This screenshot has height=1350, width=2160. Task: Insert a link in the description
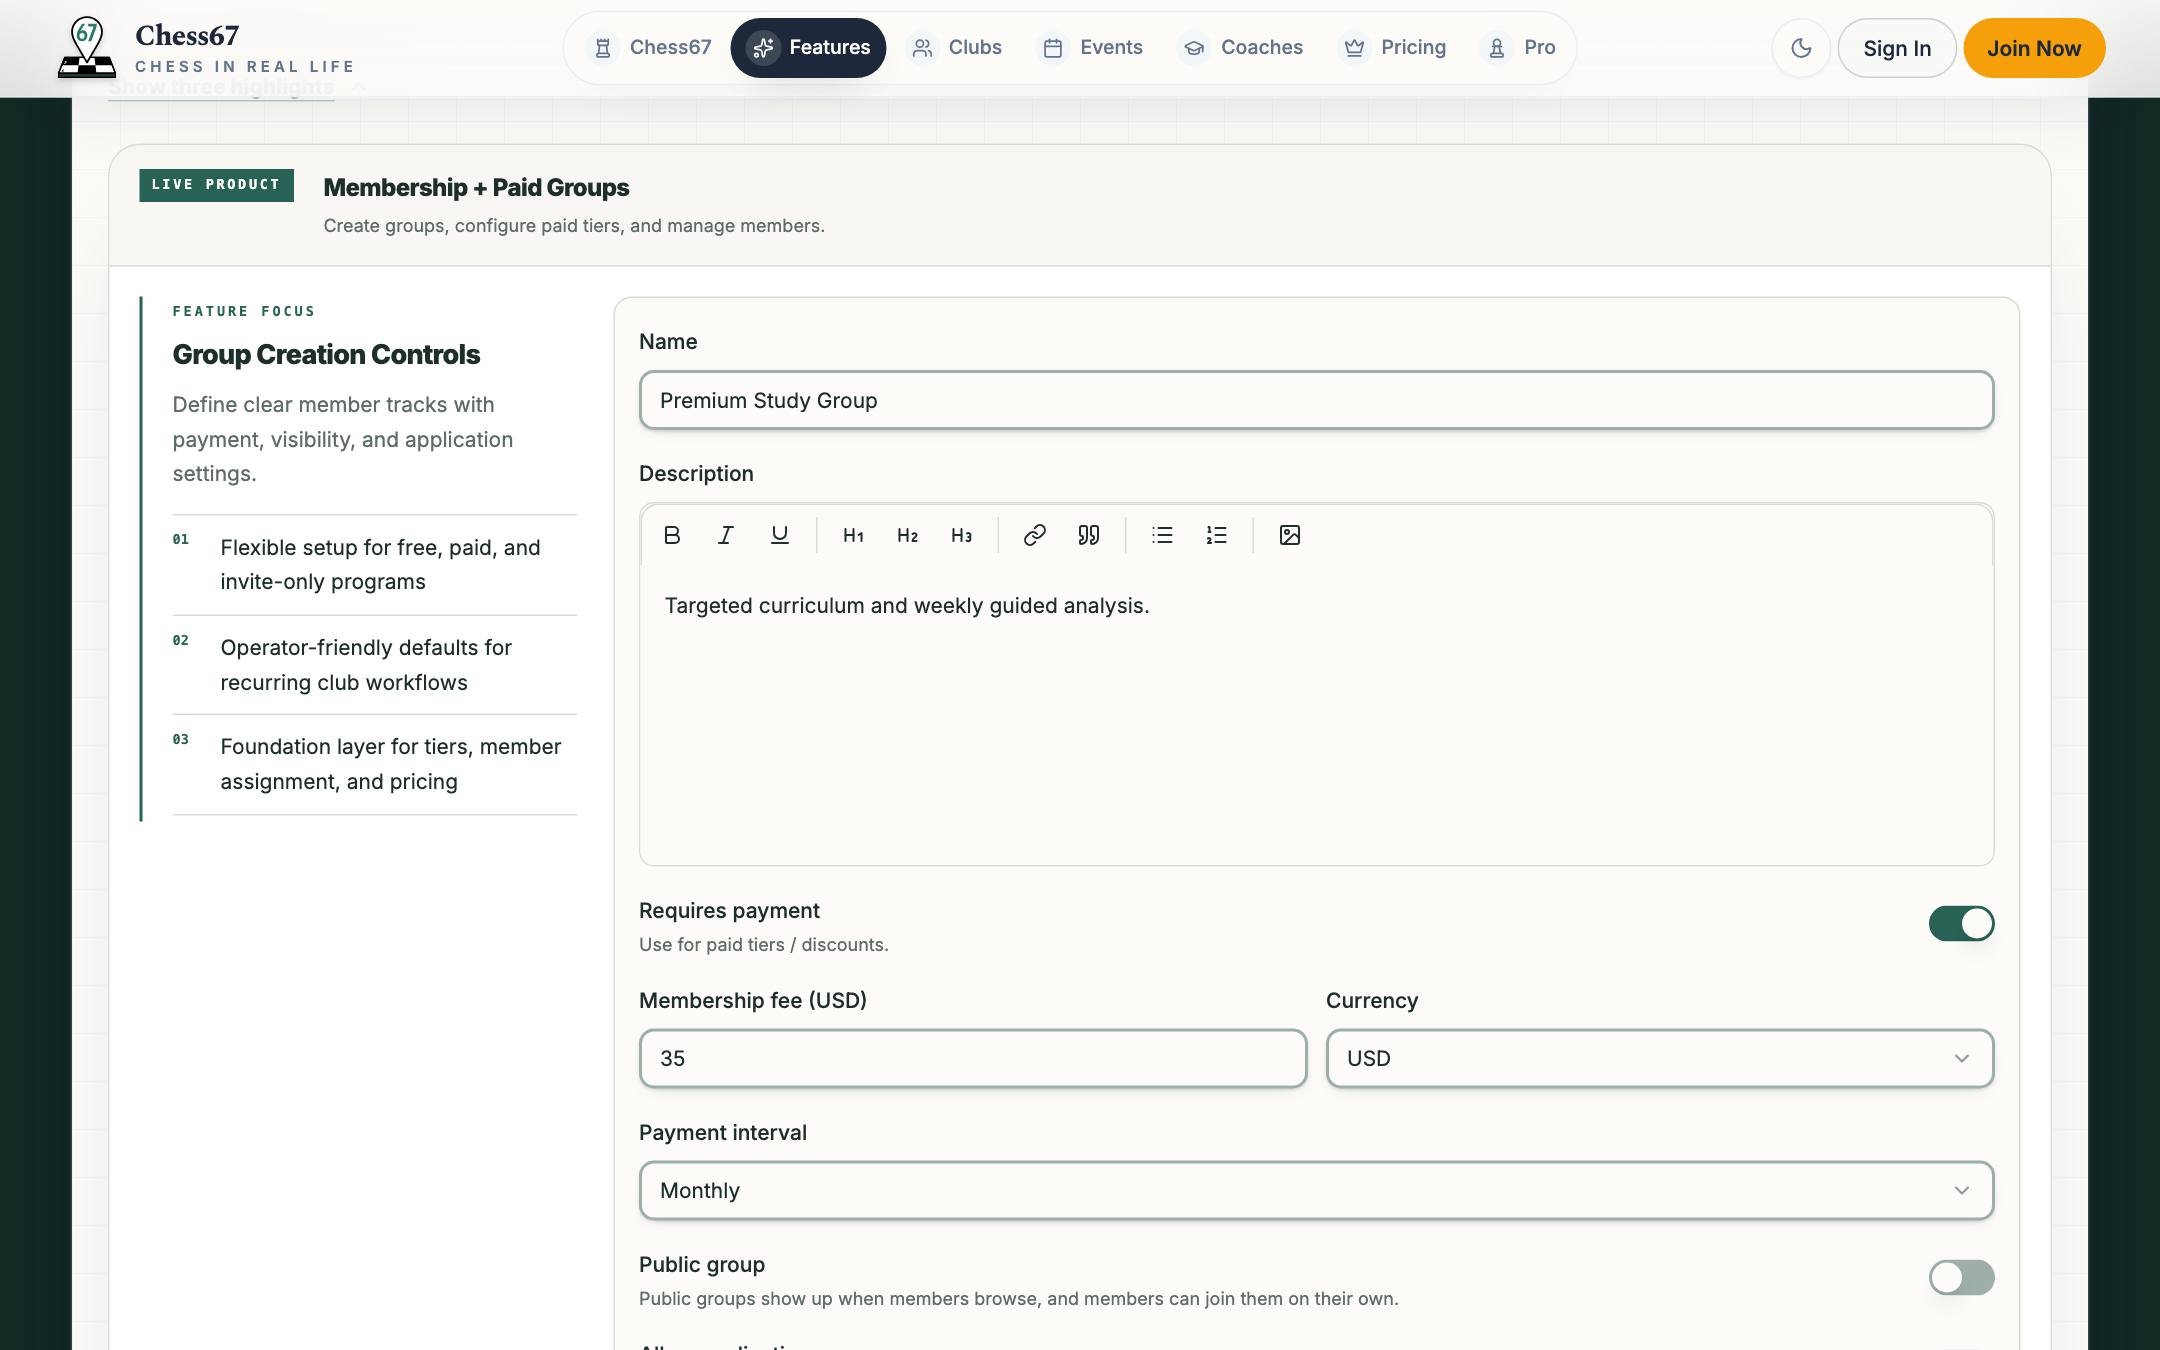(1035, 535)
